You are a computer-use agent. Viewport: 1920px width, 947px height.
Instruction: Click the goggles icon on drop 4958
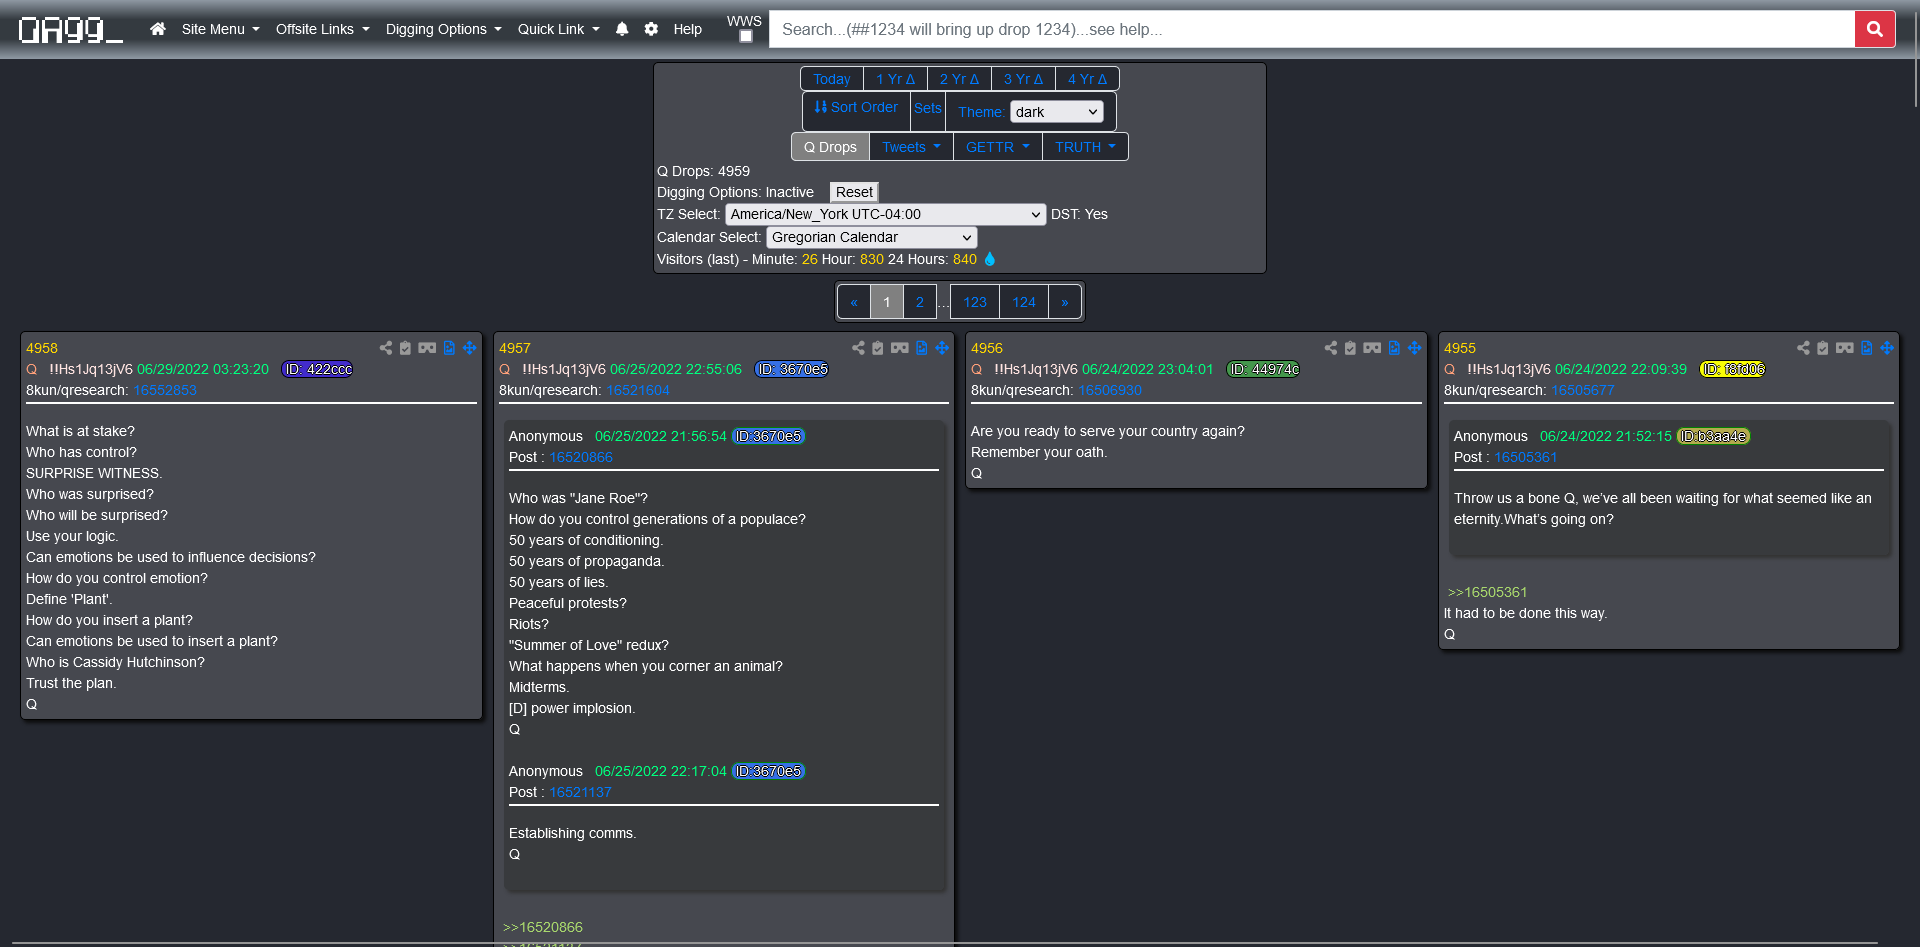(x=427, y=348)
